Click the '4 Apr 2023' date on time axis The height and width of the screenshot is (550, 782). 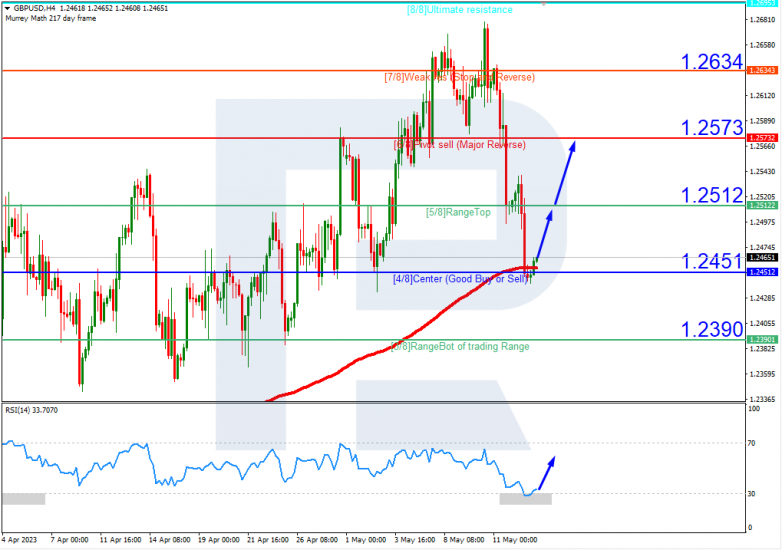pyautogui.click(x=20, y=540)
